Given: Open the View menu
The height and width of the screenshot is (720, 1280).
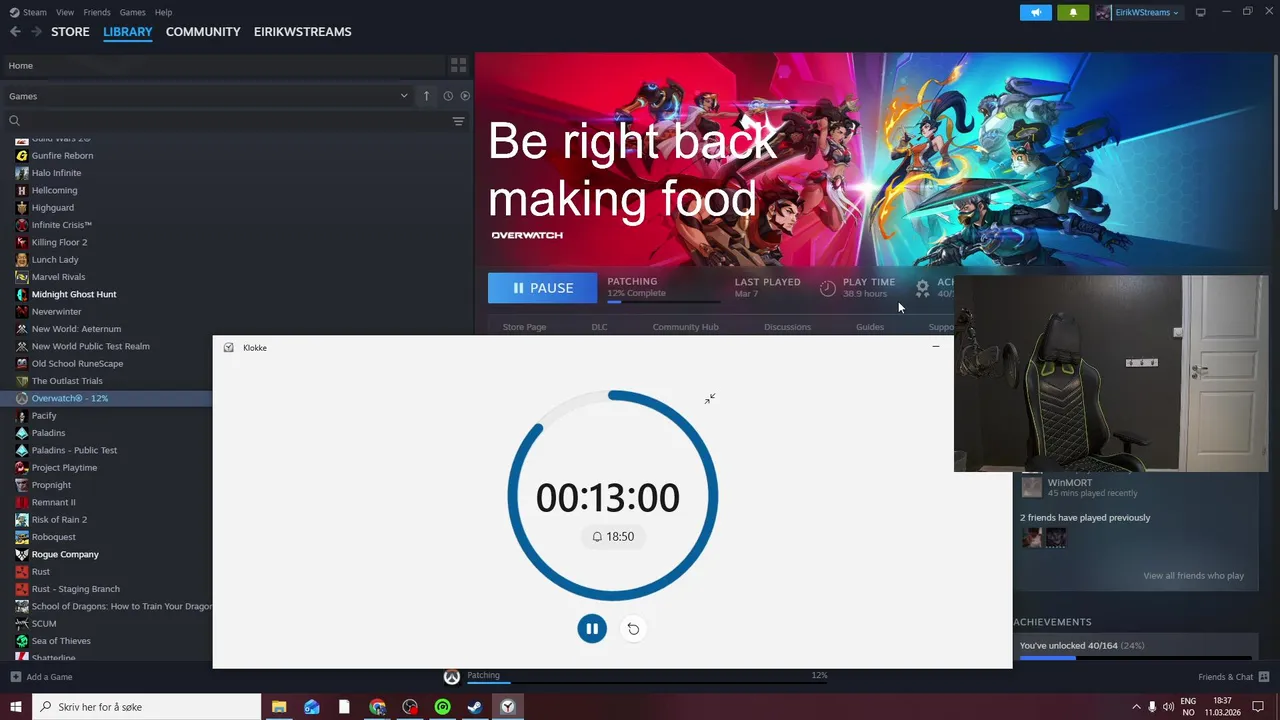Looking at the screenshot, I should pos(65,12).
